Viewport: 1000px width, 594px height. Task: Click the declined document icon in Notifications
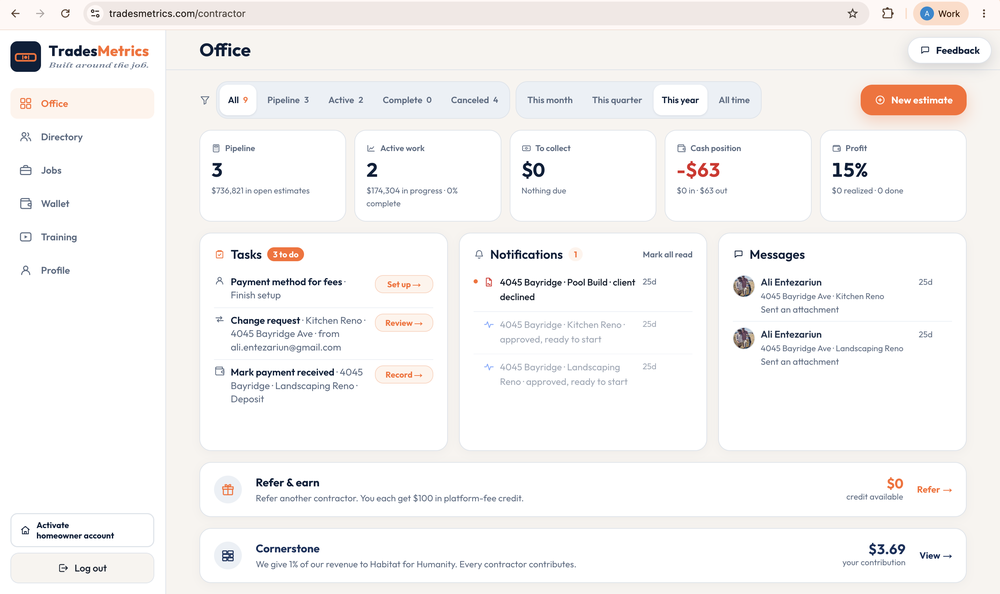point(489,282)
